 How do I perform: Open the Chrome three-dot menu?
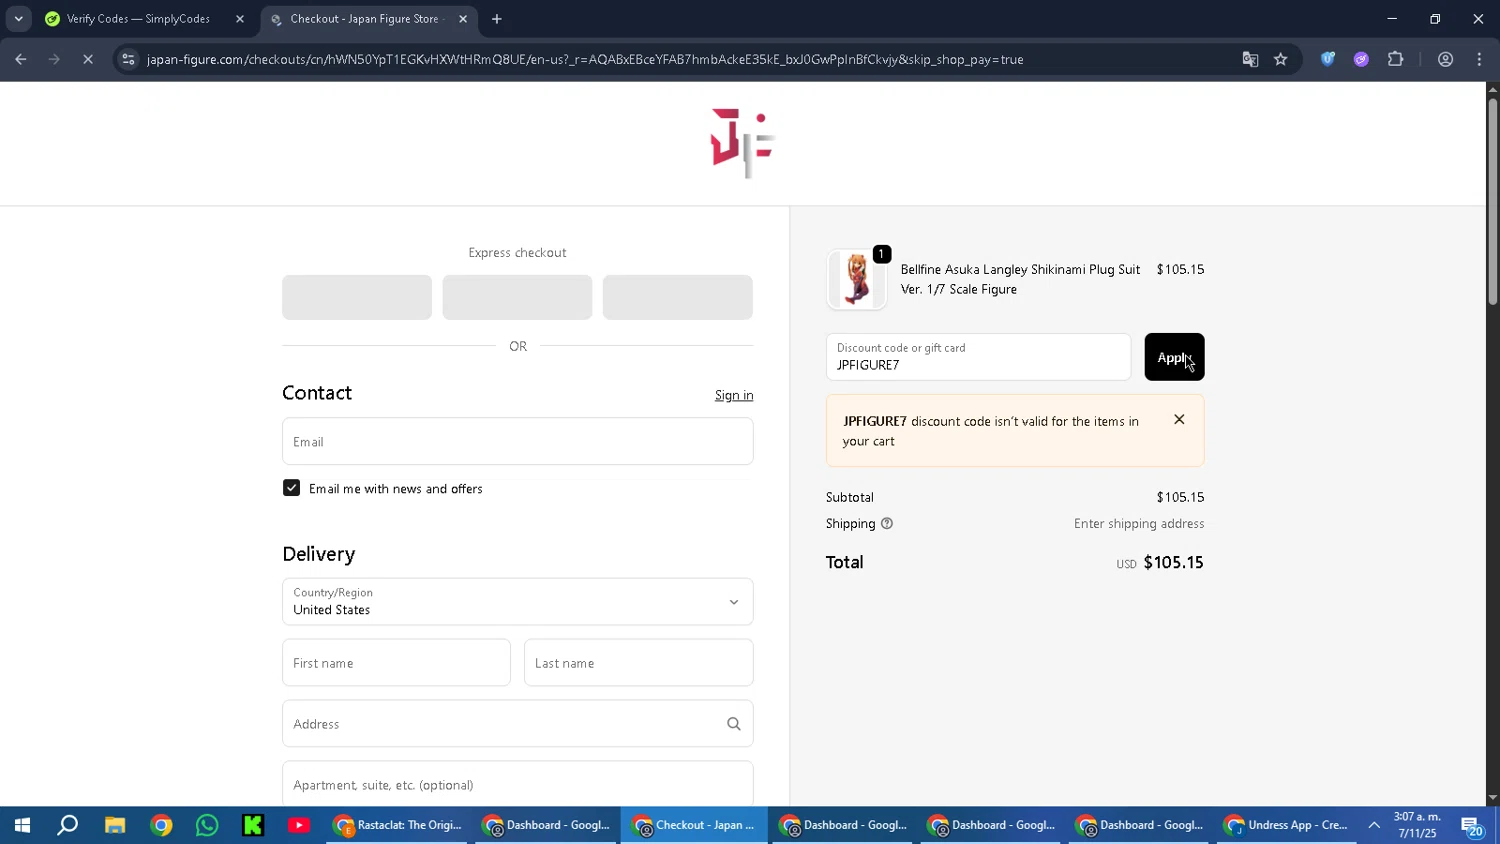click(x=1480, y=59)
